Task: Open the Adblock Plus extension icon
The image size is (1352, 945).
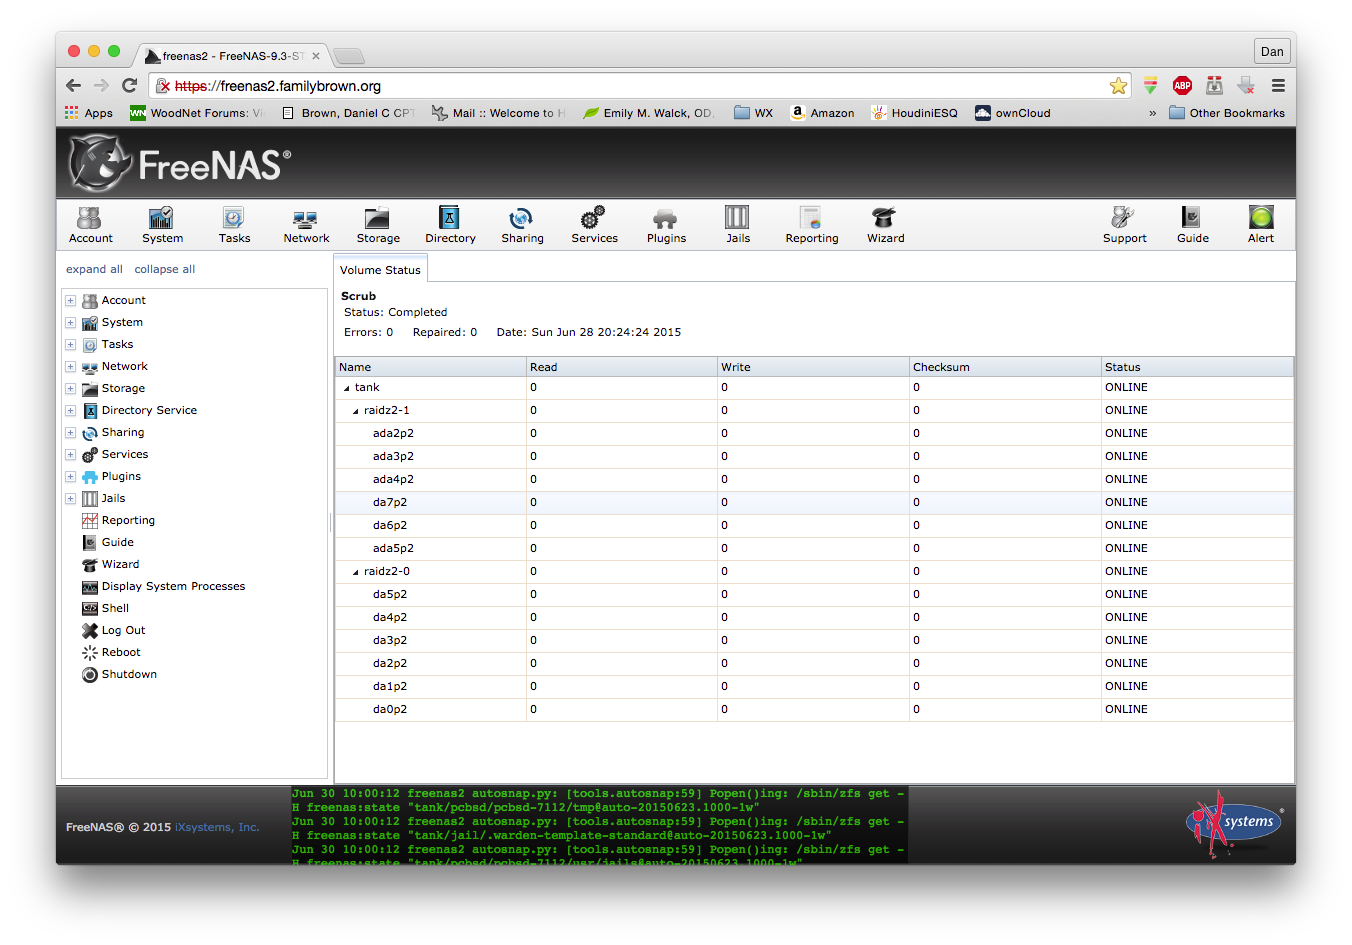Action: coord(1182,85)
